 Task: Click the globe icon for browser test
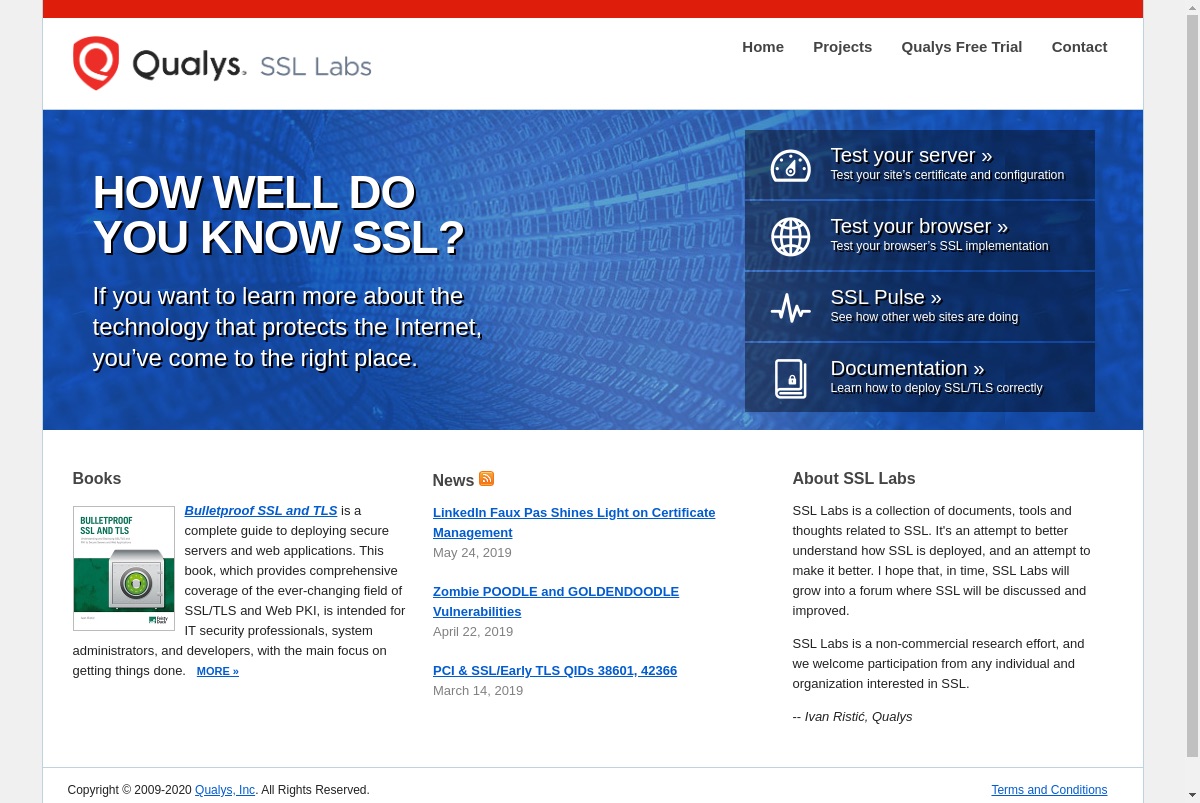790,236
